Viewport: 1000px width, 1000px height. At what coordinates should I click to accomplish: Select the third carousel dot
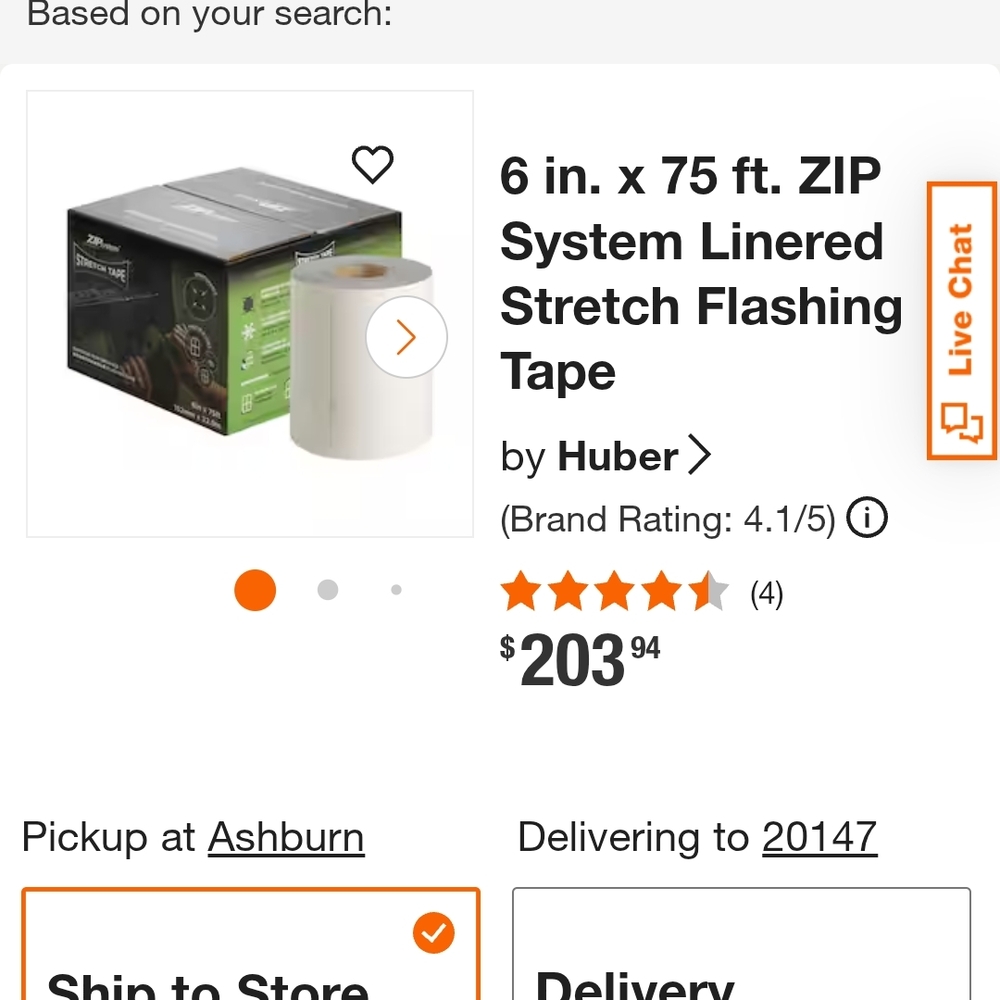pos(396,590)
